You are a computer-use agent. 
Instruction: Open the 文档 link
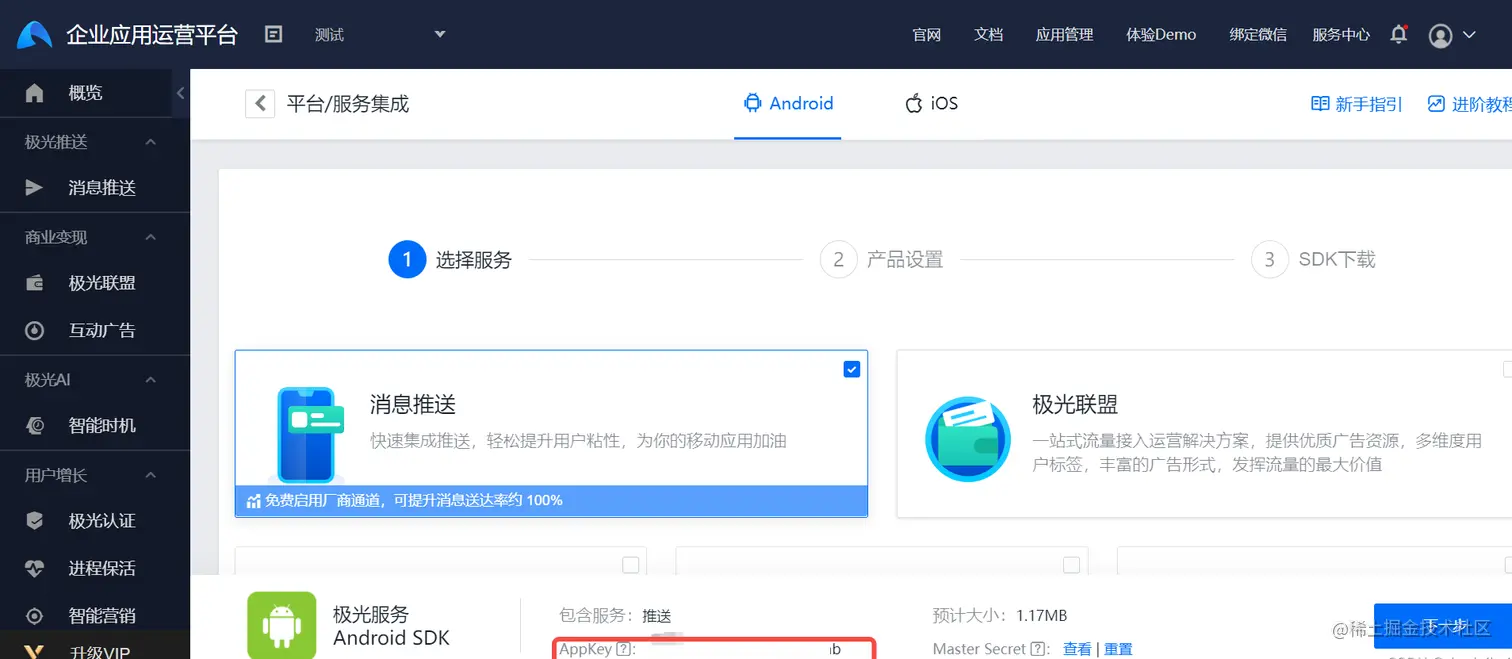(x=988, y=34)
